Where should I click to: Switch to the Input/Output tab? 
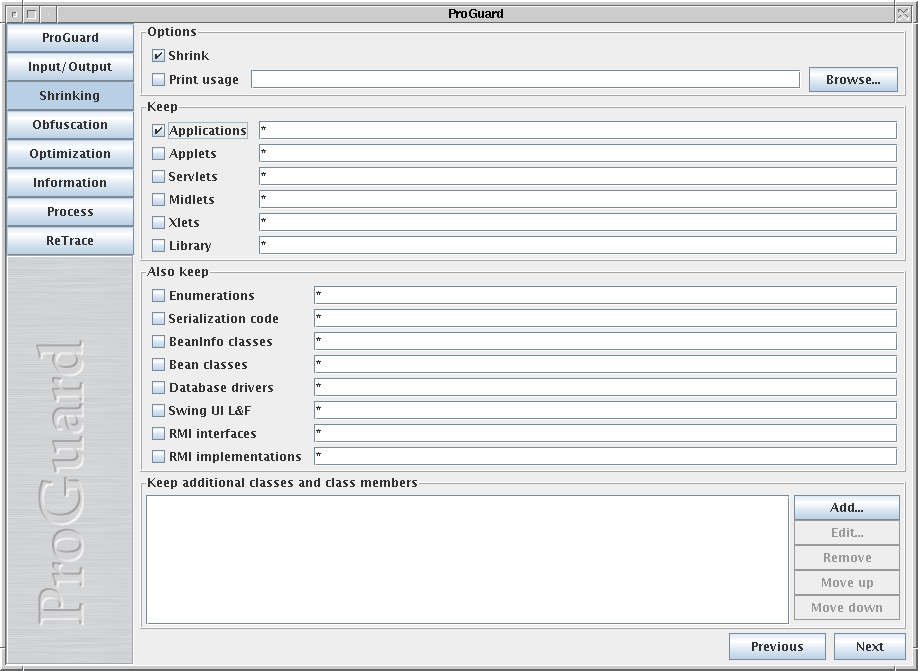[x=70, y=67]
